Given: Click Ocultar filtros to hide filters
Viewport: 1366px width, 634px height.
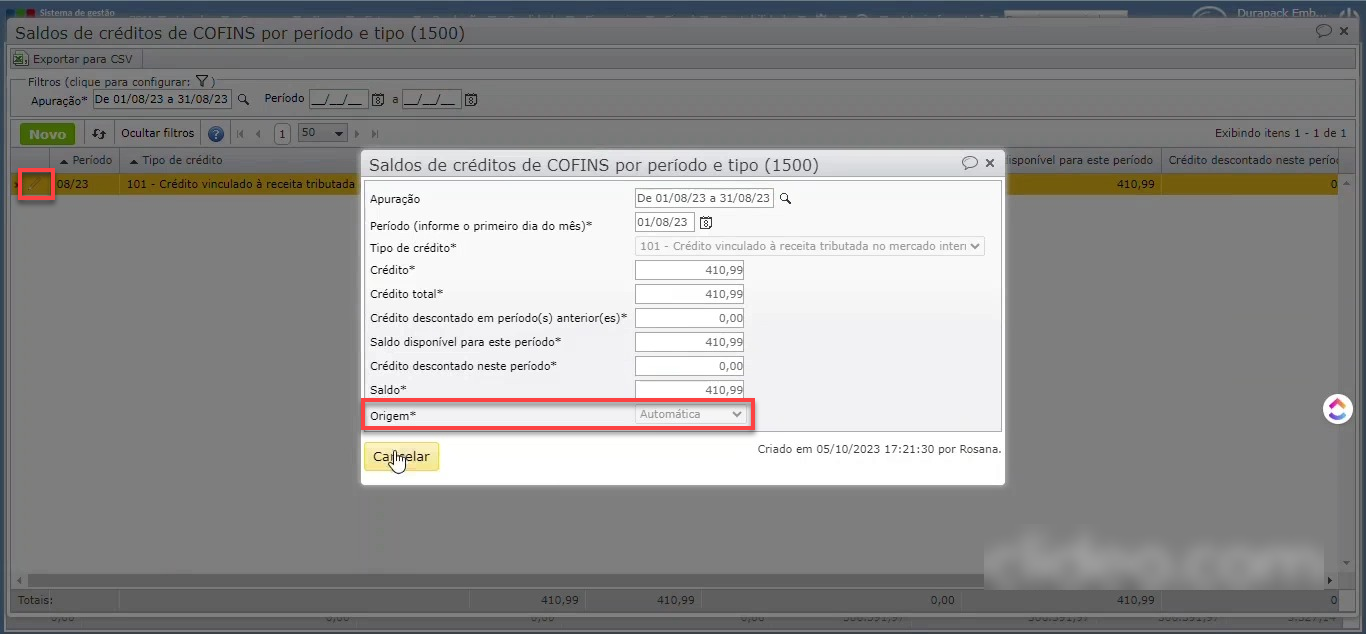Looking at the screenshot, I should tap(157, 133).
